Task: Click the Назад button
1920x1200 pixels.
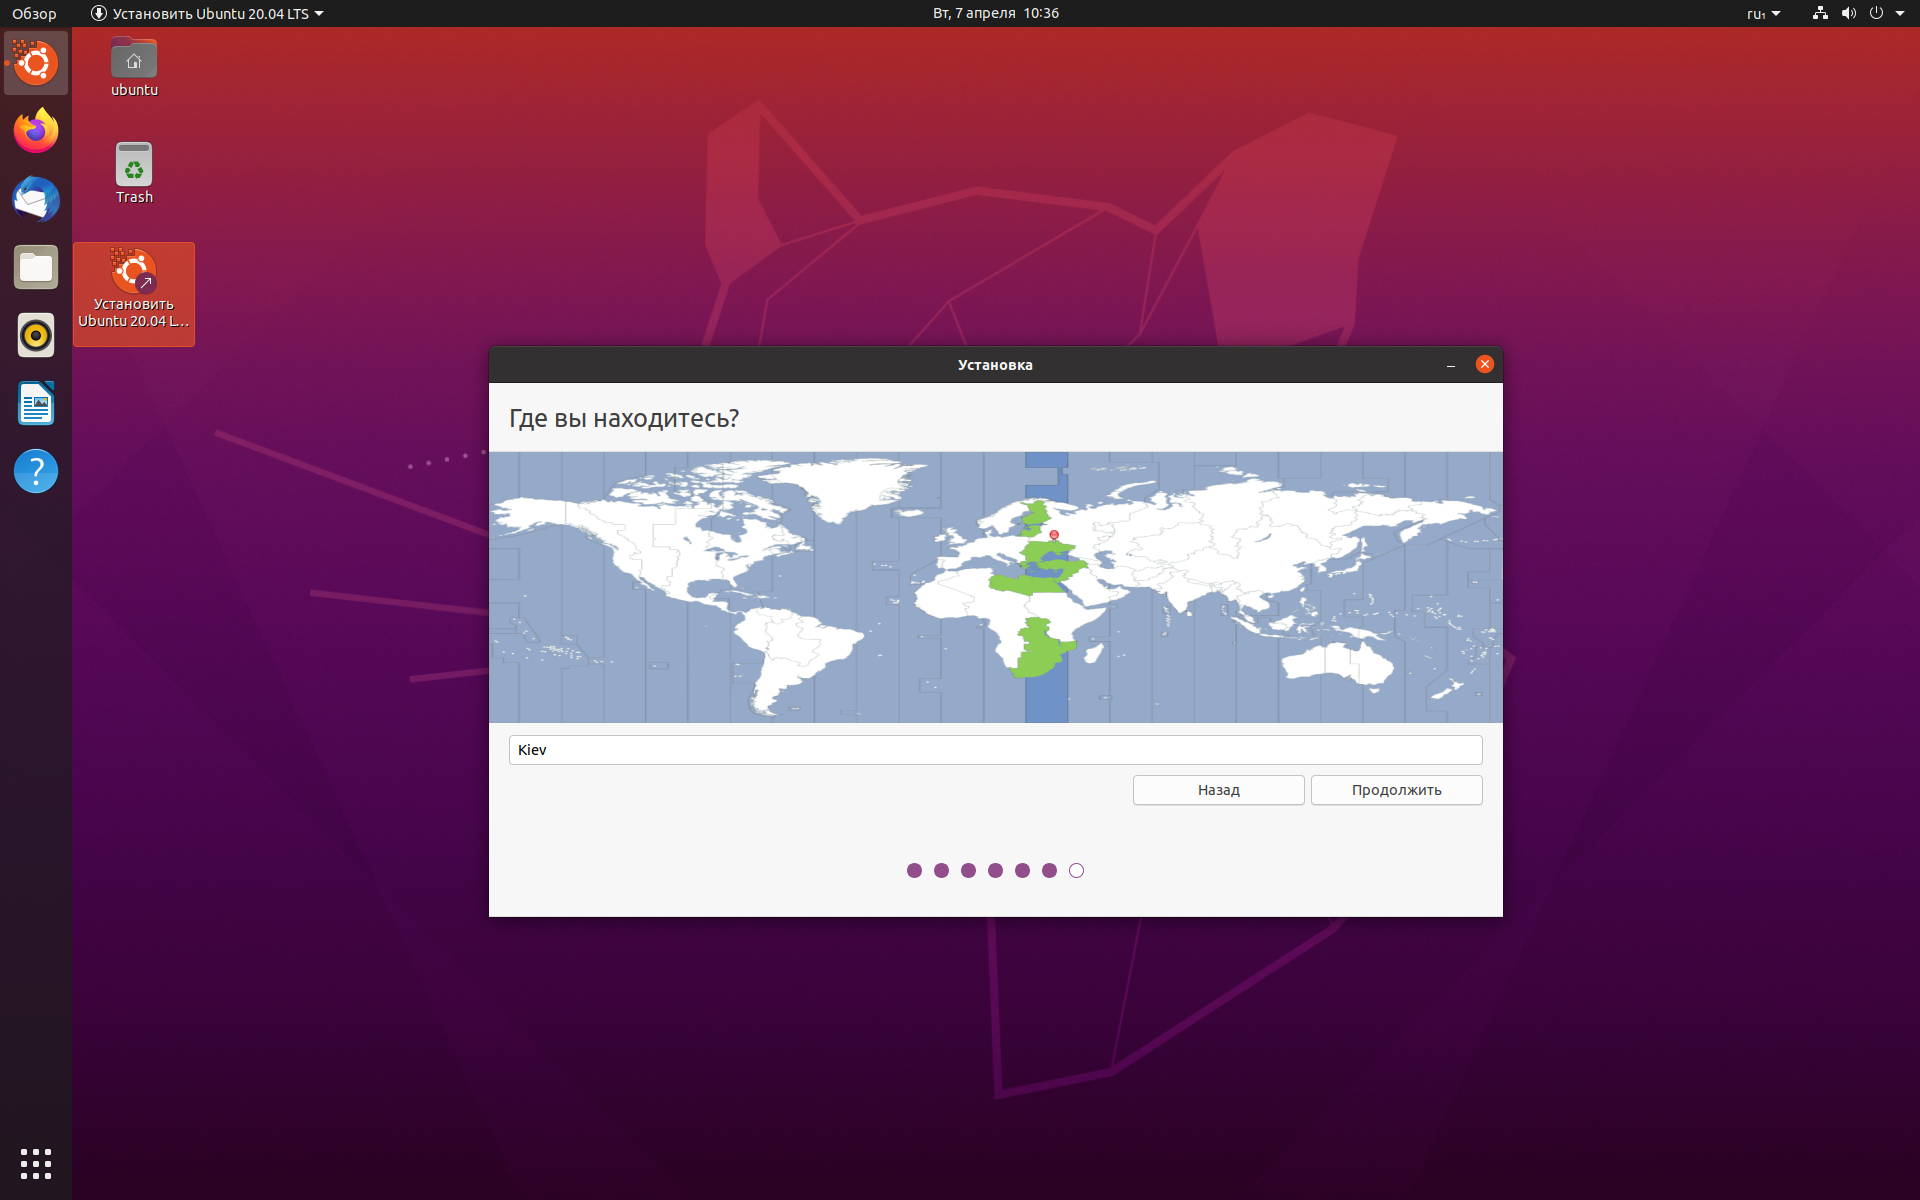Action: click(1219, 790)
